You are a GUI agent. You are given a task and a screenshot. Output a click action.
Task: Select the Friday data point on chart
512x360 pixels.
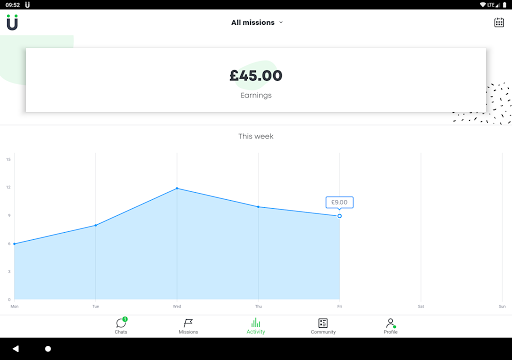(339, 216)
